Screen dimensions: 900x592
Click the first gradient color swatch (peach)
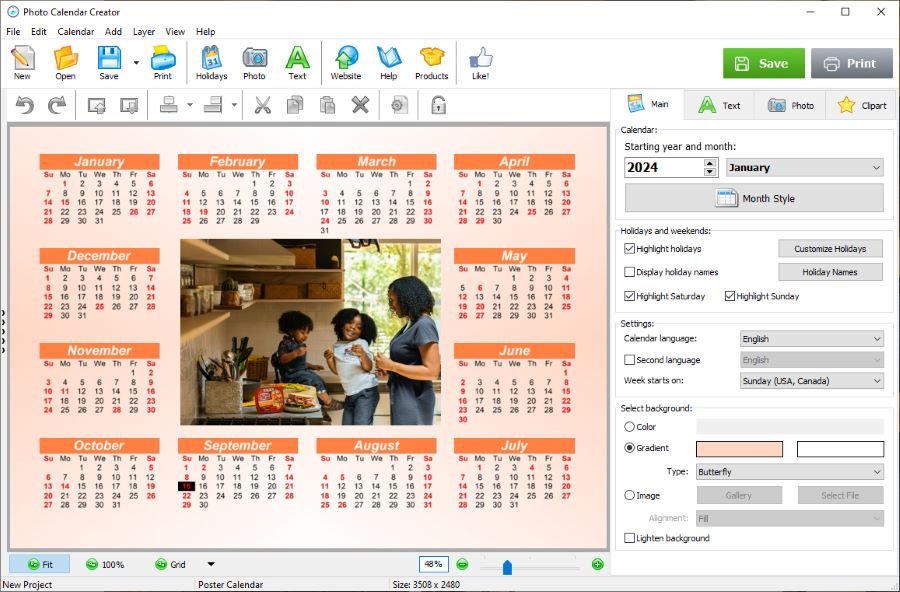pyautogui.click(x=739, y=449)
